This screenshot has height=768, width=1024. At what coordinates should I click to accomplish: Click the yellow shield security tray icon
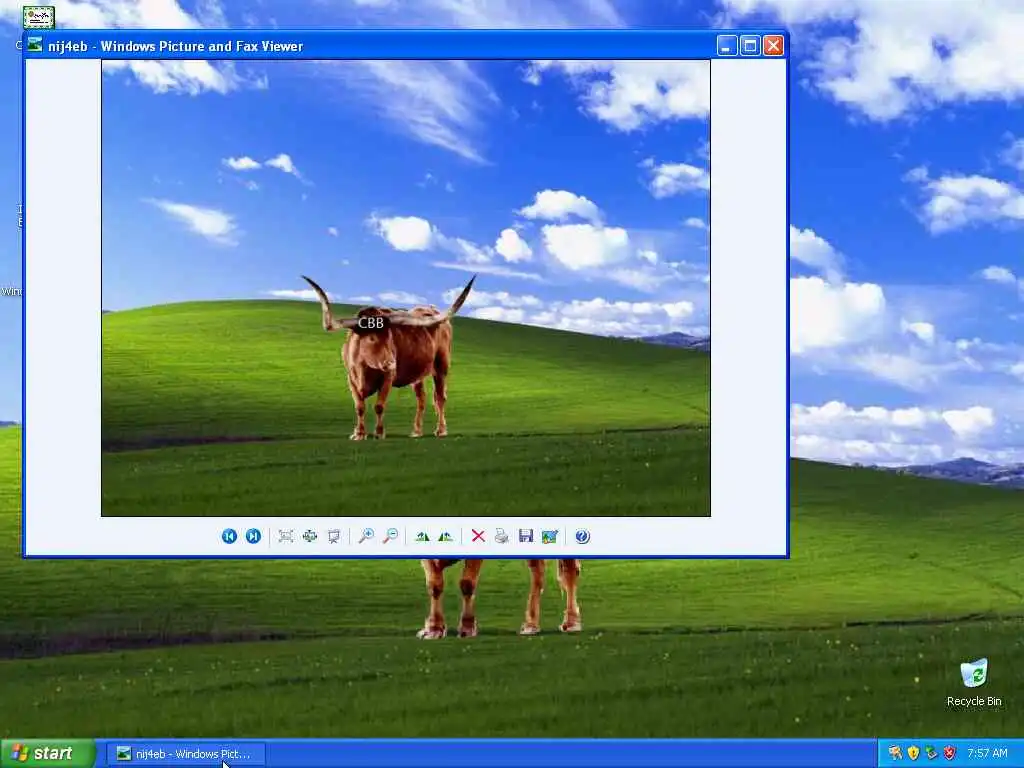click(913, 754)
